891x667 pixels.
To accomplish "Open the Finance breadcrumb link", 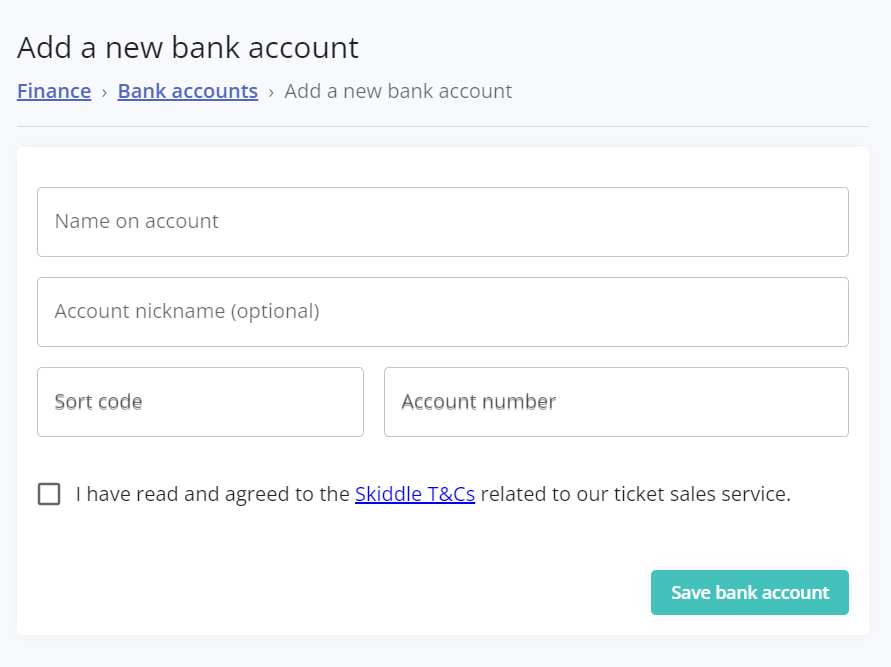I will point(54,91).
